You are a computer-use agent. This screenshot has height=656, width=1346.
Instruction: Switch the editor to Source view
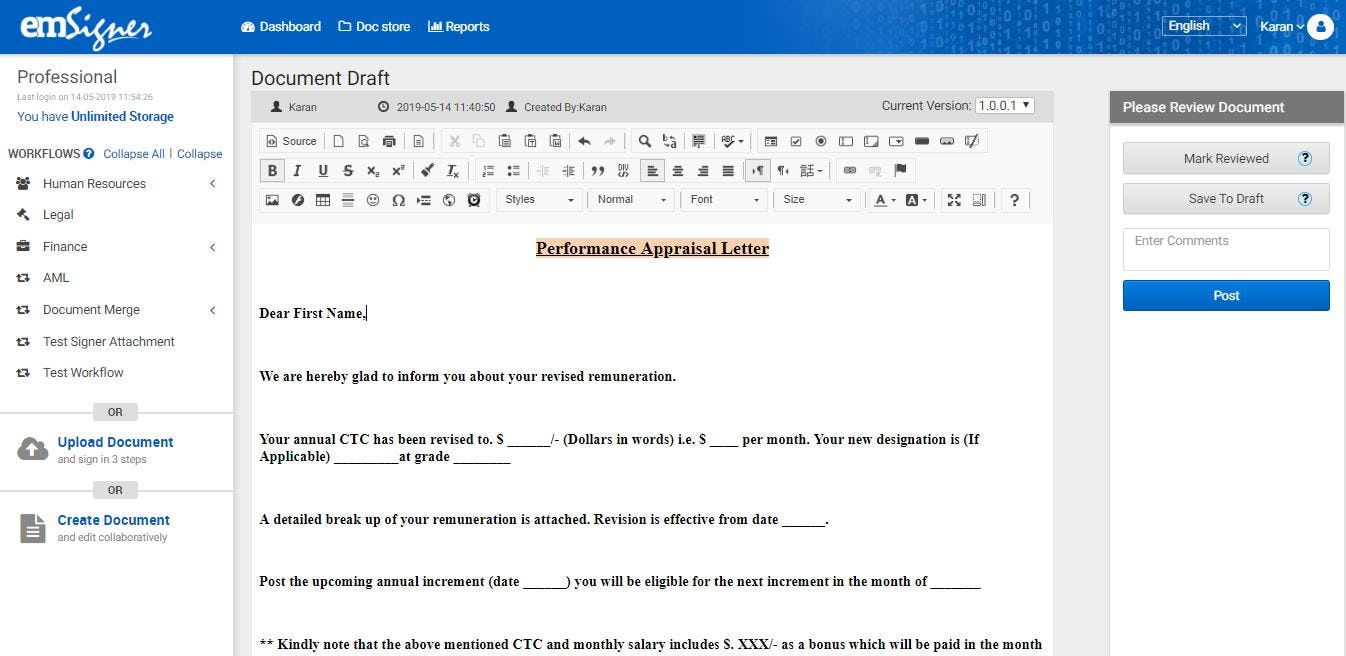point(290,140)
